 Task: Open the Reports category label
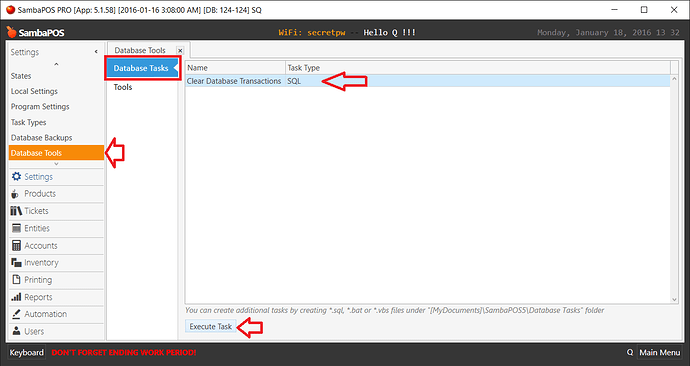(38, 297)
